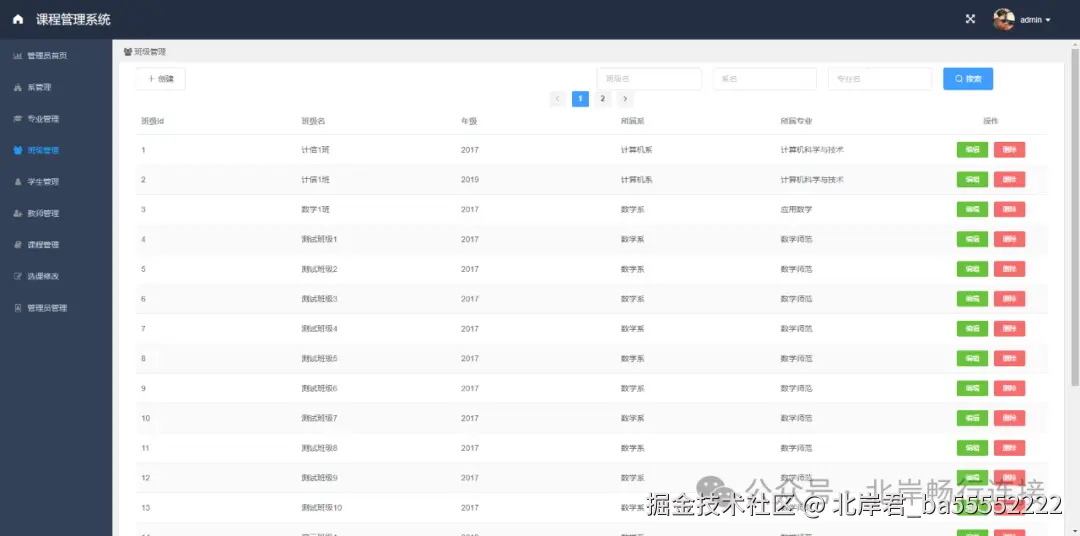The image size is (1080, 536).
Task: Focus the 专业名 search field
Action: (x=880, y=79)
